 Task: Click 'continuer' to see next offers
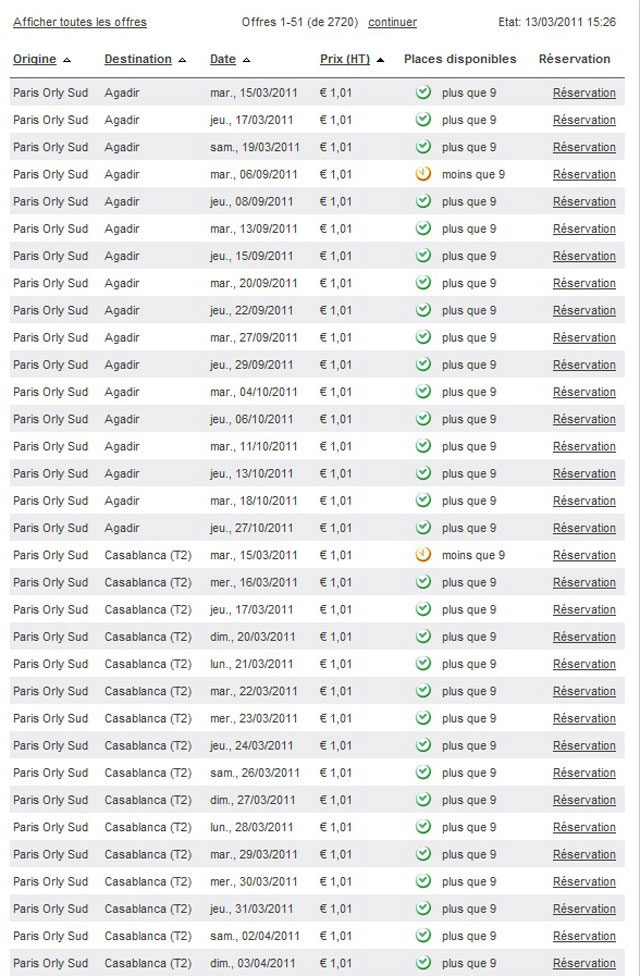pyautogui.click(x=392, y=22)
